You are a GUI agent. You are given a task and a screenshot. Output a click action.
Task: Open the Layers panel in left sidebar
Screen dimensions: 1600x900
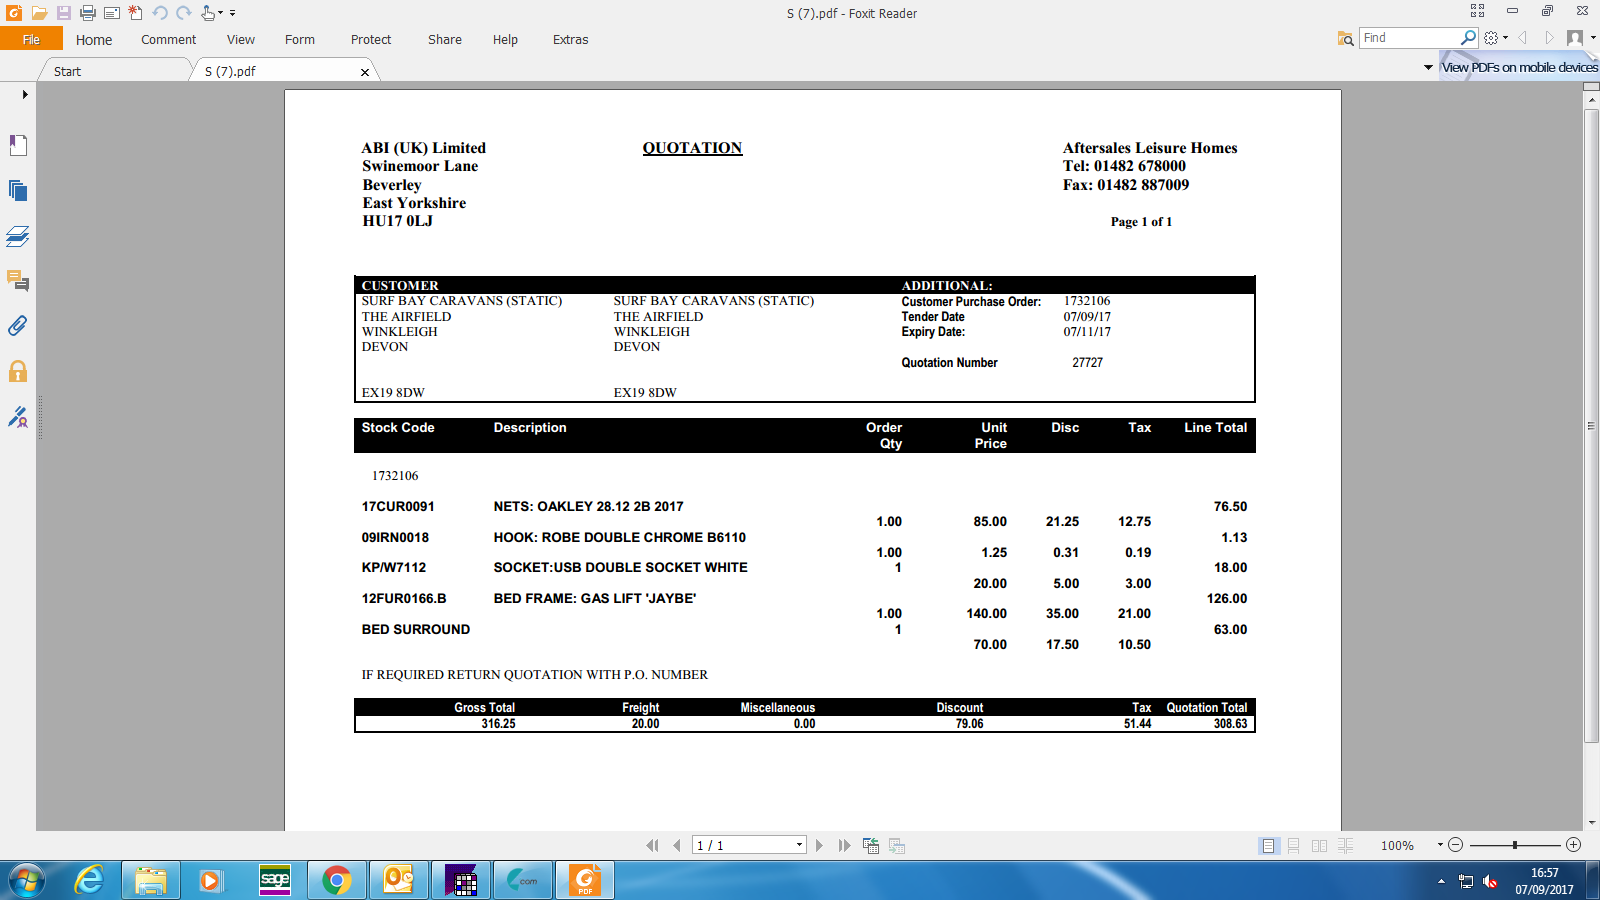coord(18,236)
